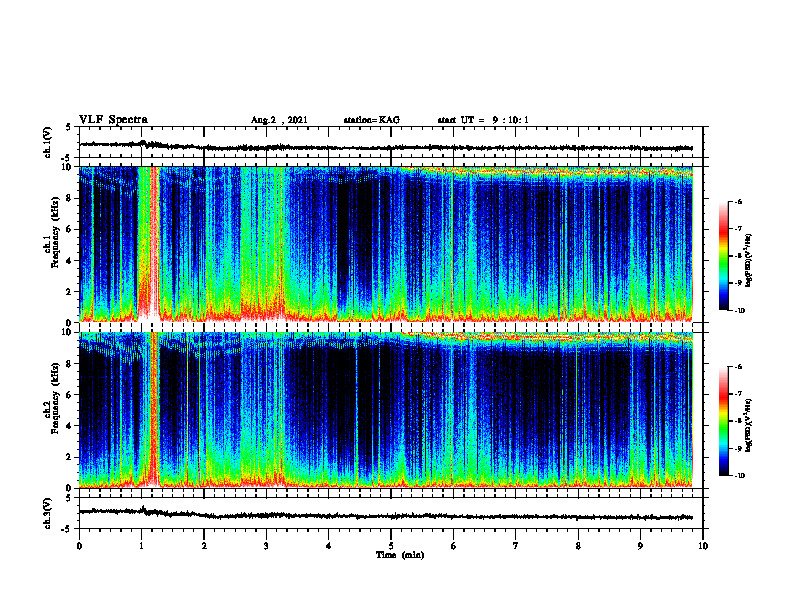Click the "5" volt tick on ch.1(V) panel

click(x=69, y=128)
